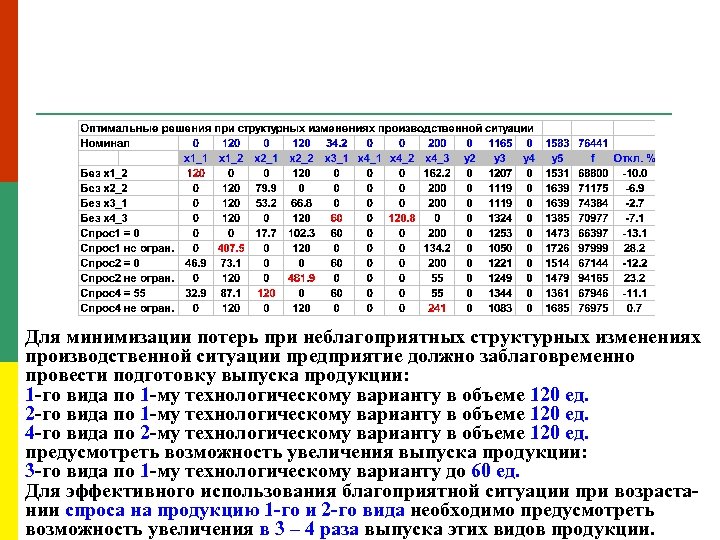Click the red cell value 241
720x540 pixels.
437,309
